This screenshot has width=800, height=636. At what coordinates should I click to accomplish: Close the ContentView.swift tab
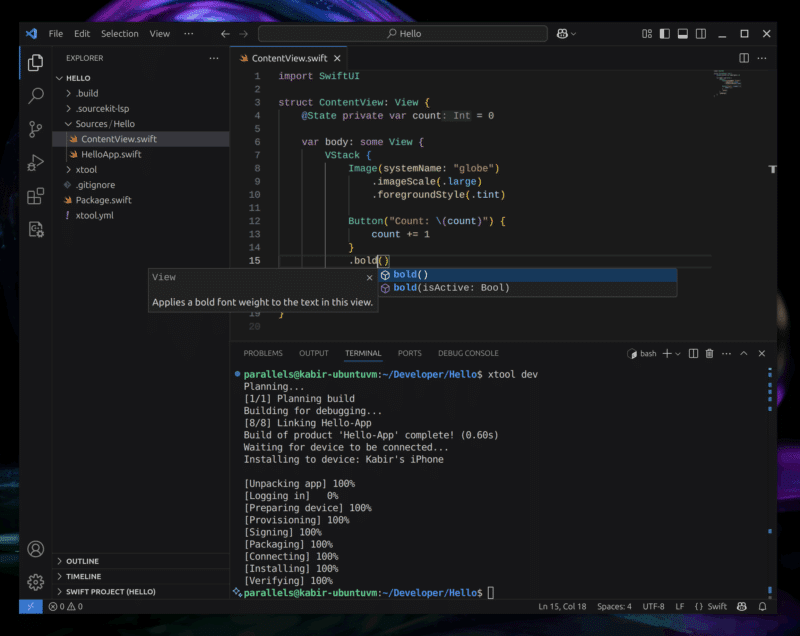pyautogui.click(x=337, y=59)
